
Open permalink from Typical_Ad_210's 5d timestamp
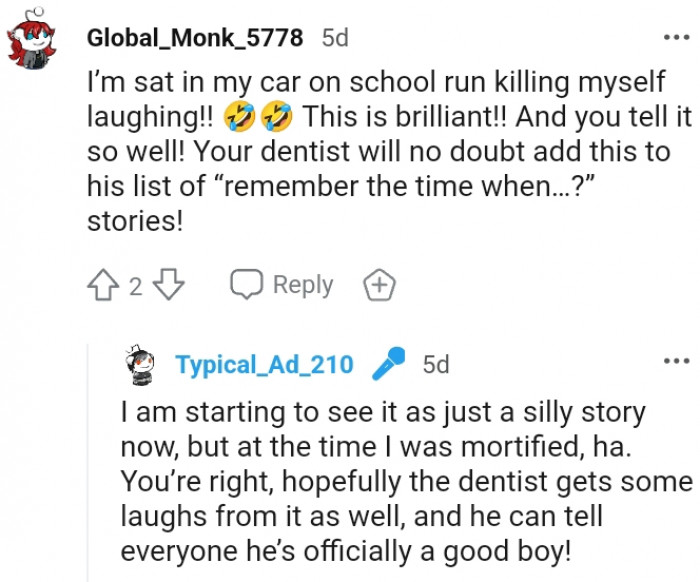tap(436, 366)
